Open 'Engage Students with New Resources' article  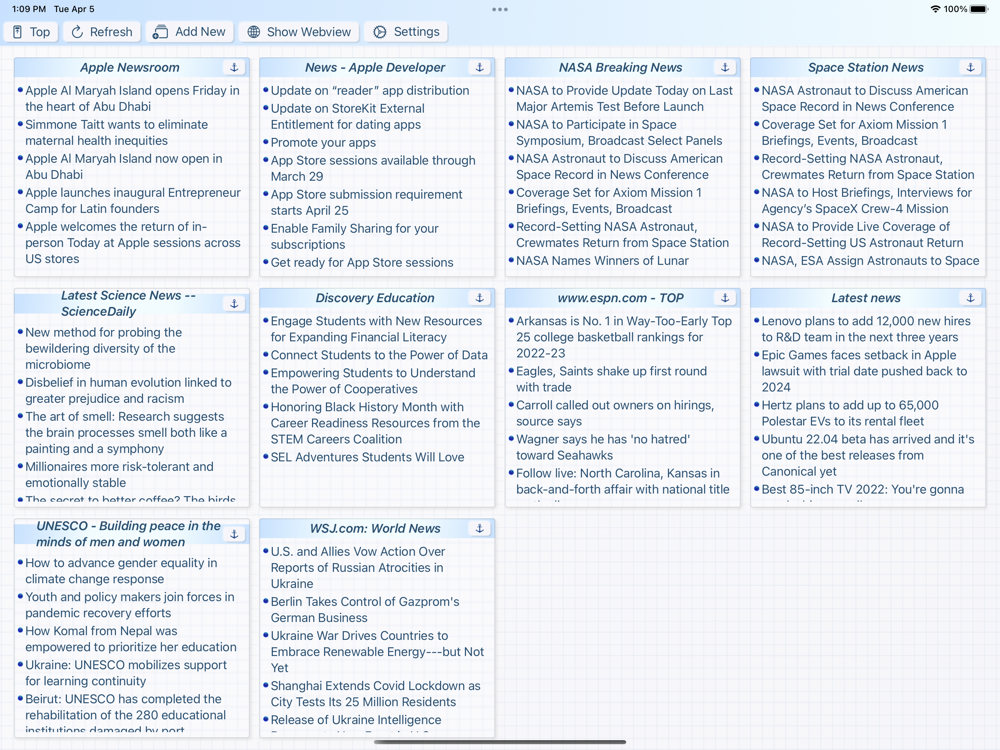point(376,329)
